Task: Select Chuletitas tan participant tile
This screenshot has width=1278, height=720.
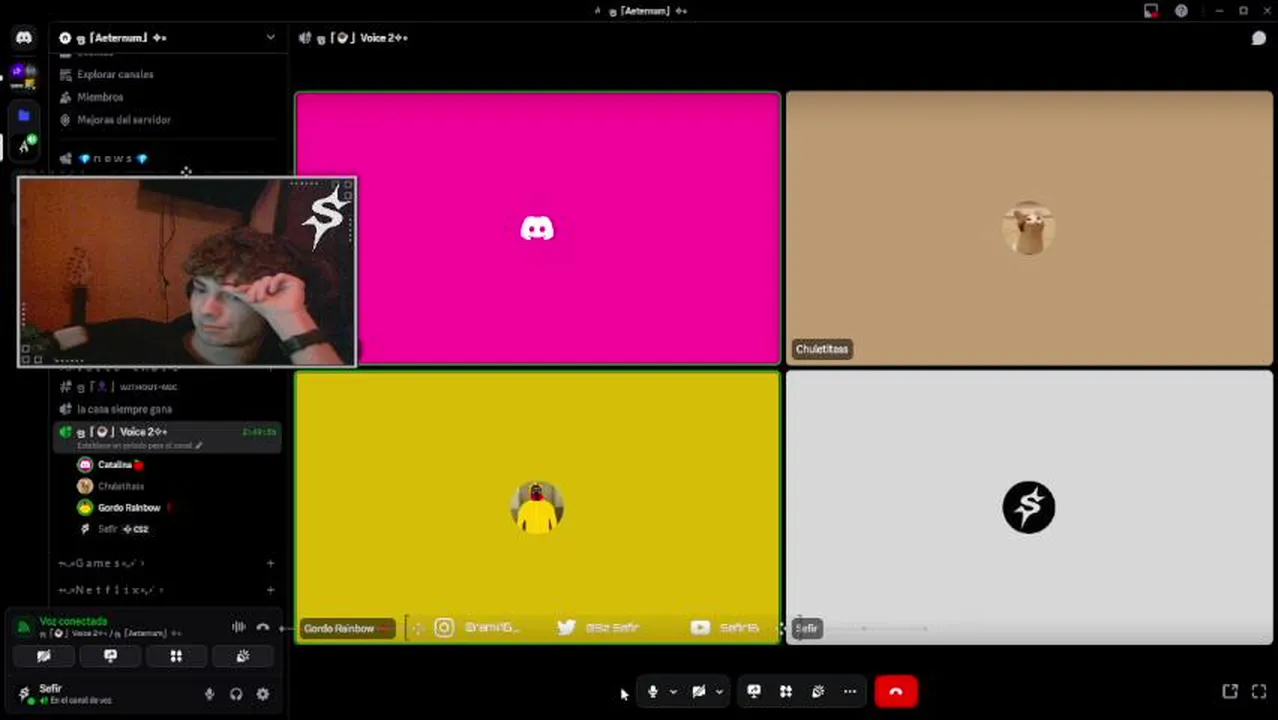Action: pyautogui.click(x=1029, y=228)
